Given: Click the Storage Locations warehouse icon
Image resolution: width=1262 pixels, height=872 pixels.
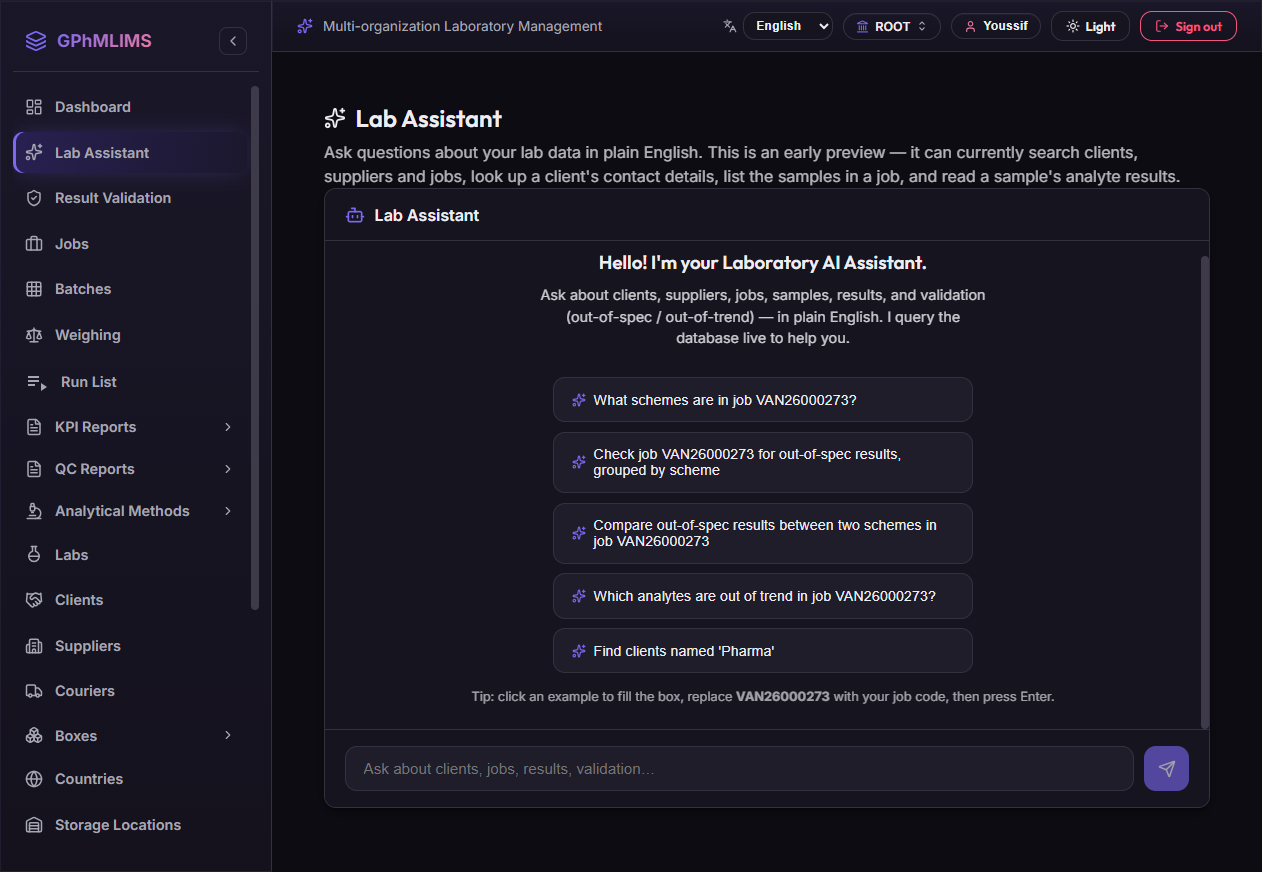Looking at the screenshot, I should (34, 825).
